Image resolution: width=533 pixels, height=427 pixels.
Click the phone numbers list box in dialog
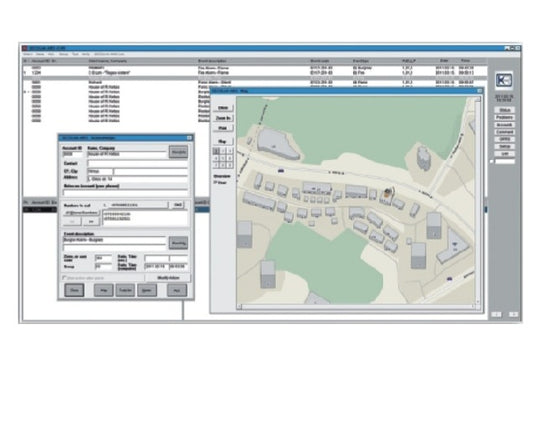coord(145,218)
